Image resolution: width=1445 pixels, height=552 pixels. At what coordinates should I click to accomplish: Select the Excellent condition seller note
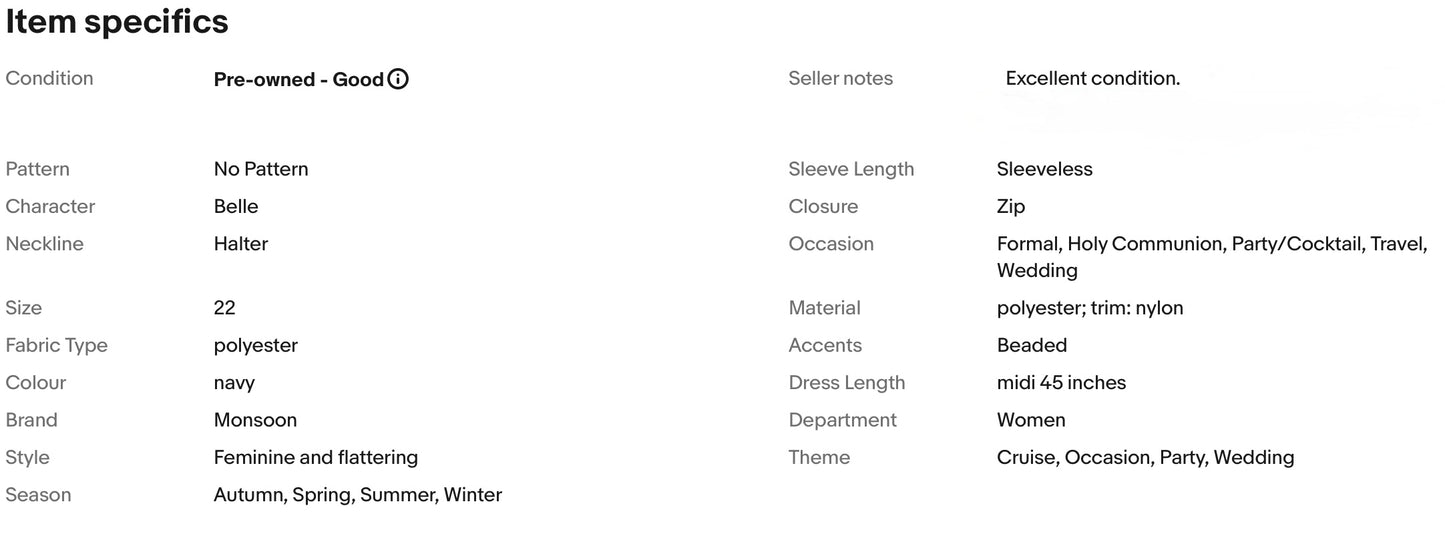point(1092,78)
